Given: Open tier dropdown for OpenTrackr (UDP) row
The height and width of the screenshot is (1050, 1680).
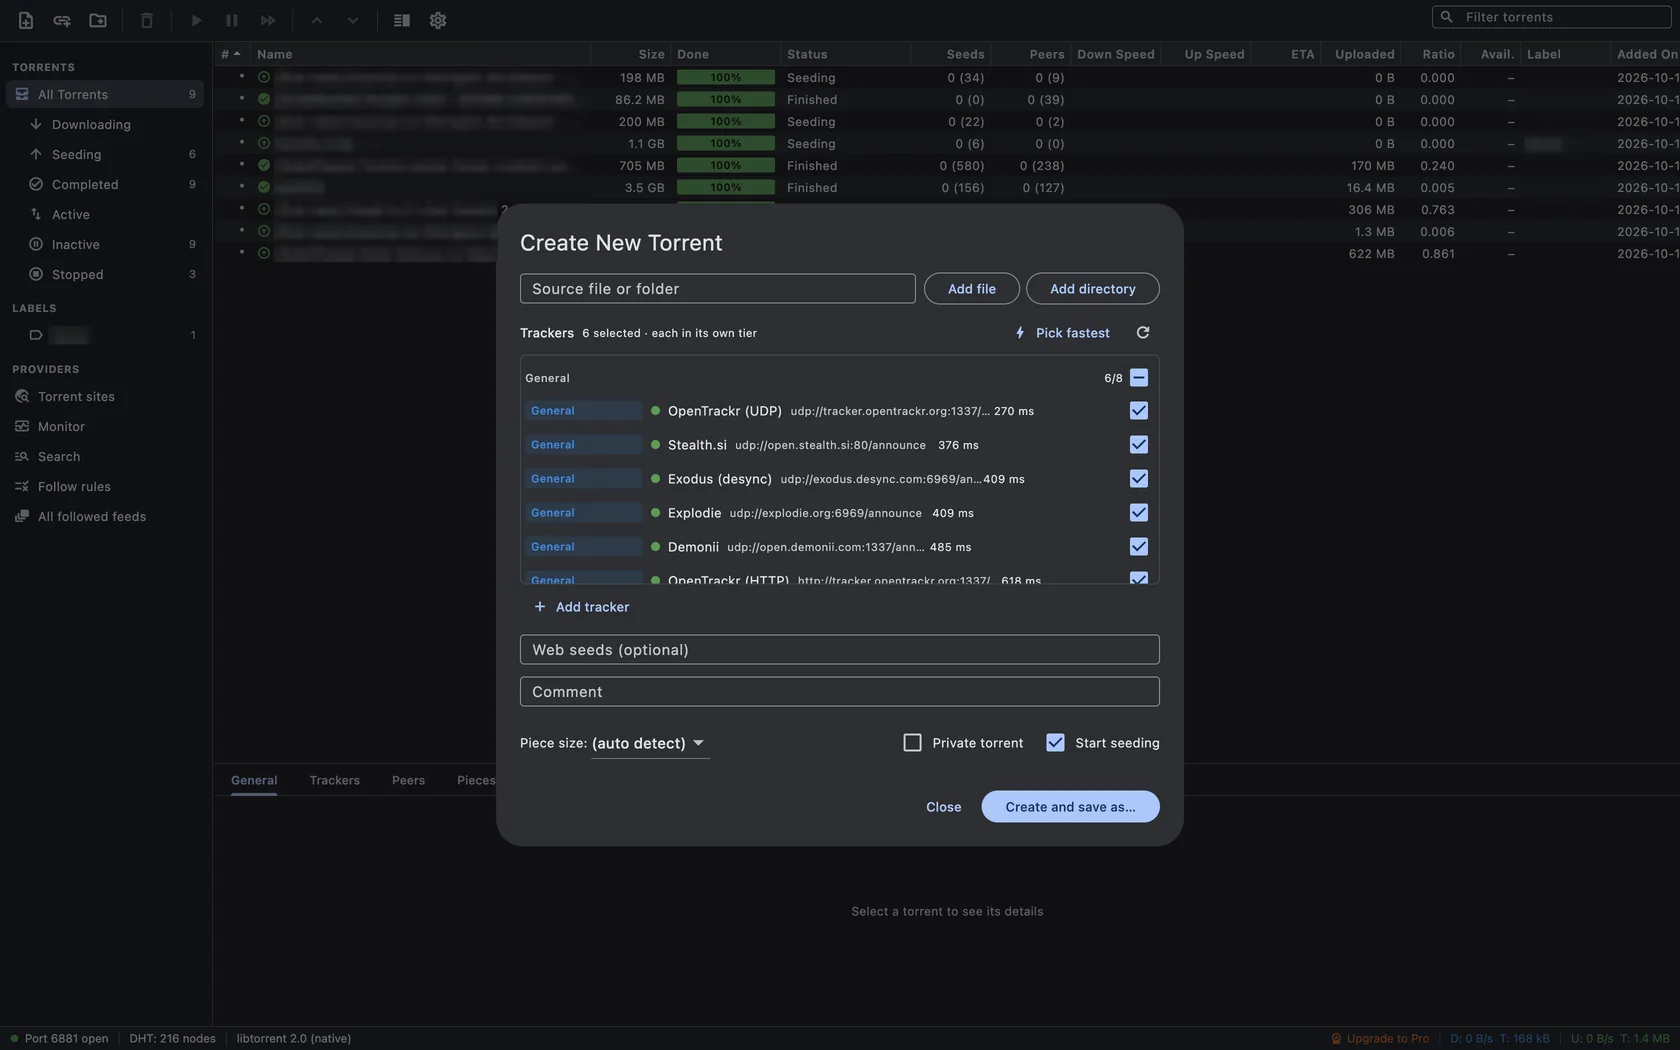Looking at the screenshot, I should 583,411.
